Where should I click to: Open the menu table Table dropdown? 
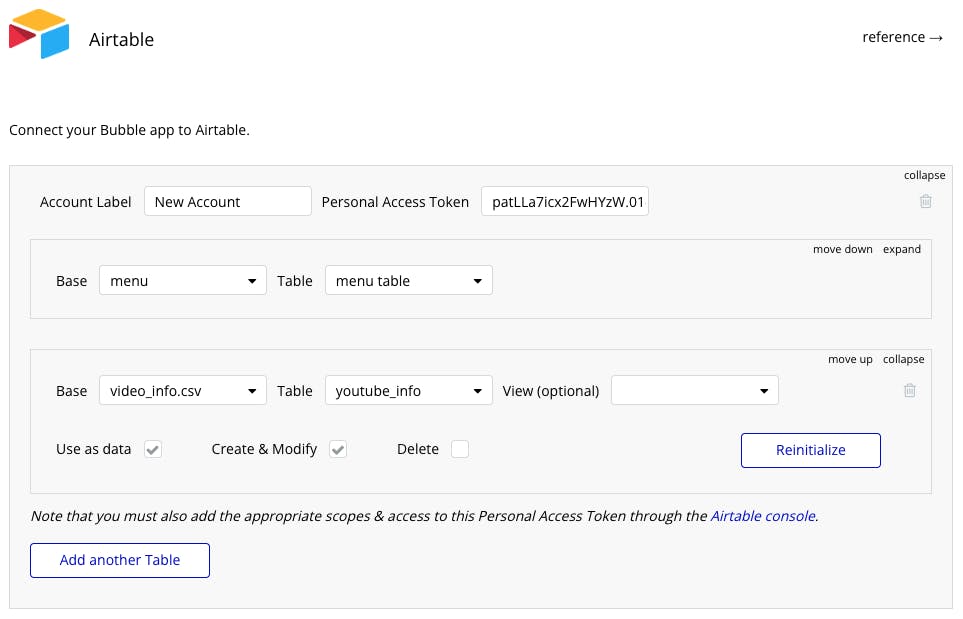(409, 281)
